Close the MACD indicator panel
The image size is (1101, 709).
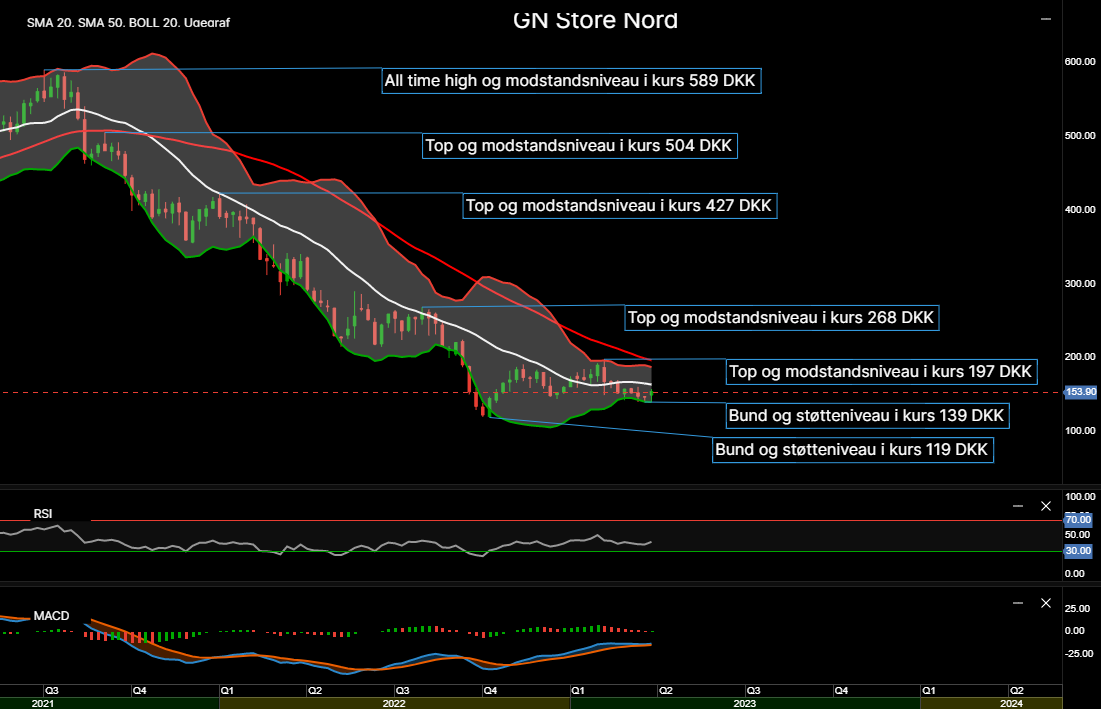click(x=1046, y=603)
